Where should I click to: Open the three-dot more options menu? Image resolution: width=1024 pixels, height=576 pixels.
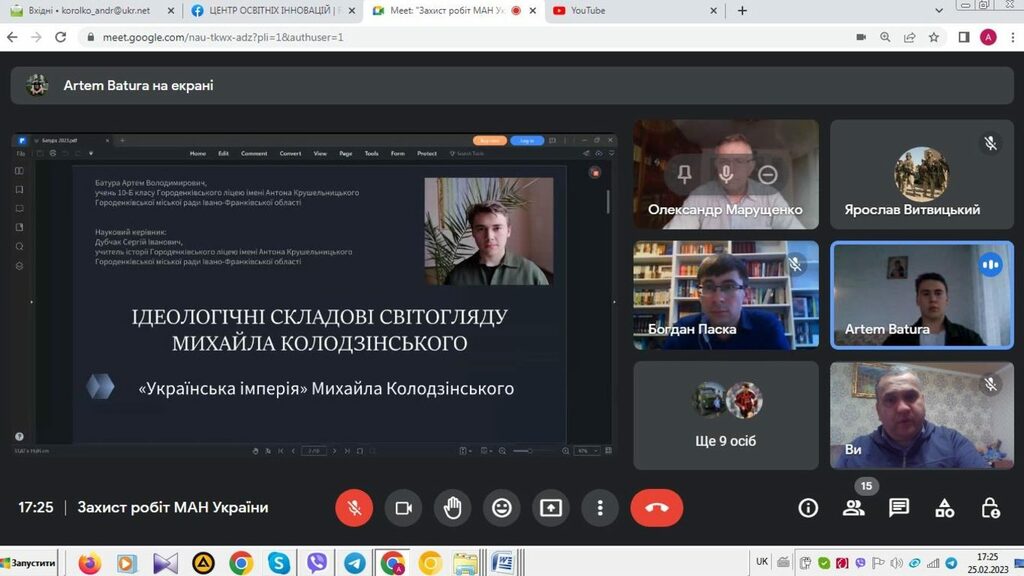pos(599,508)
